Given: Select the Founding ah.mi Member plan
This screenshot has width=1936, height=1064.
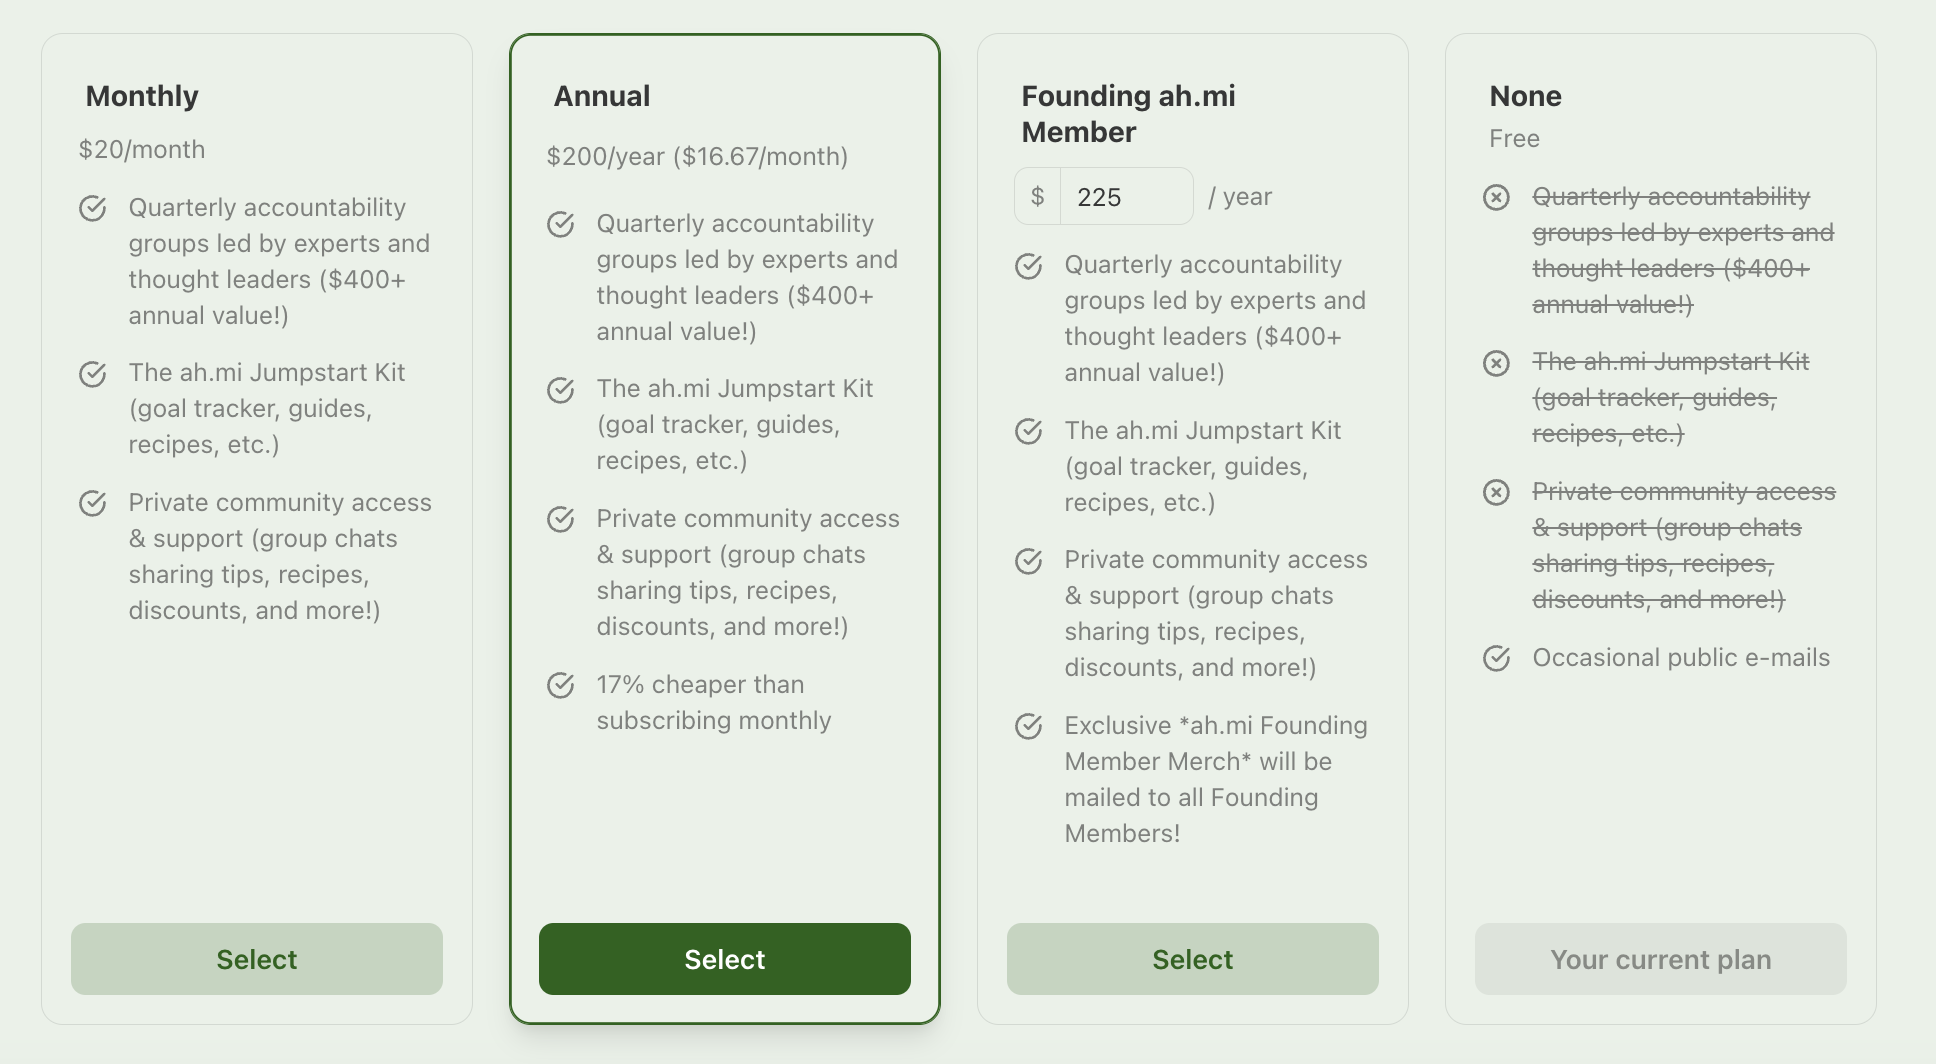Looking at the screenshot, I should coord(1193,959).
